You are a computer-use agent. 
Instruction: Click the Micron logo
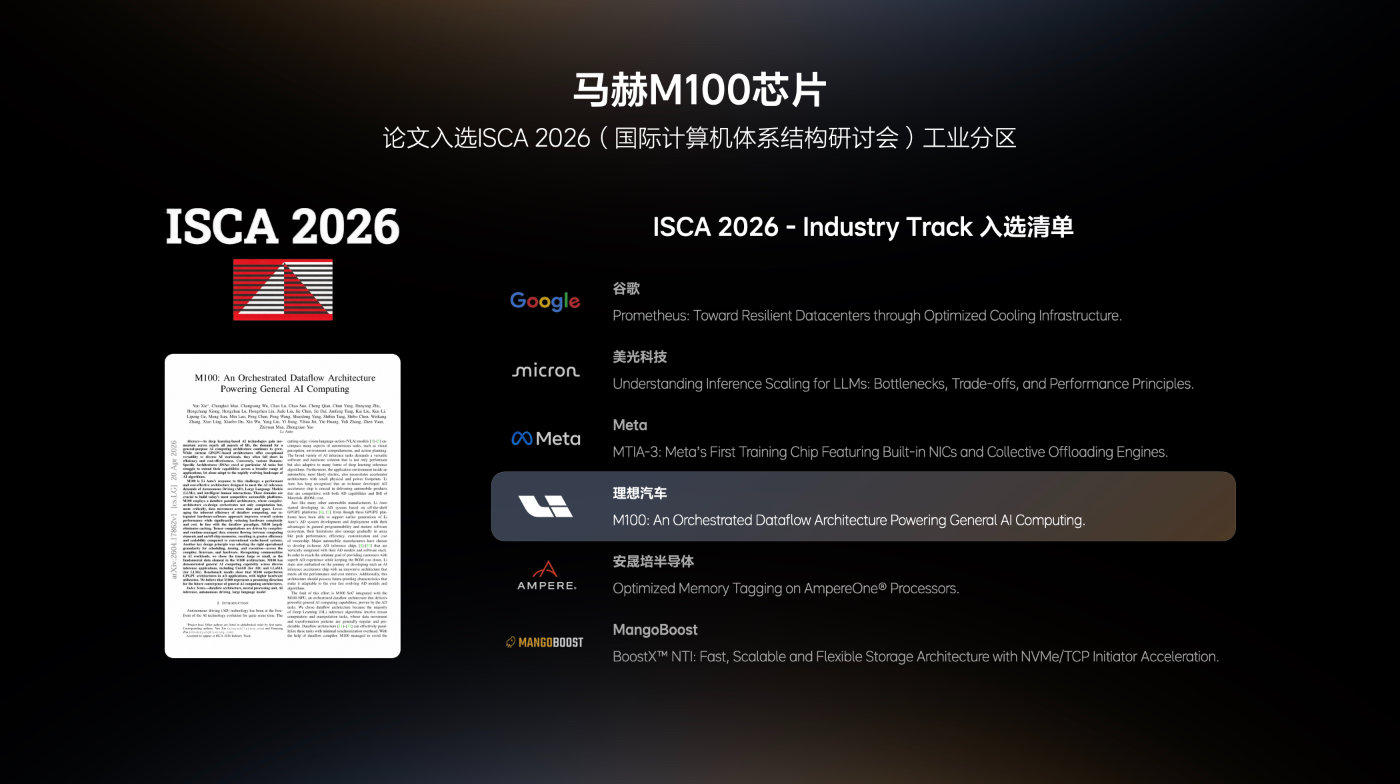pyautogui.click(x=546, y=370)
